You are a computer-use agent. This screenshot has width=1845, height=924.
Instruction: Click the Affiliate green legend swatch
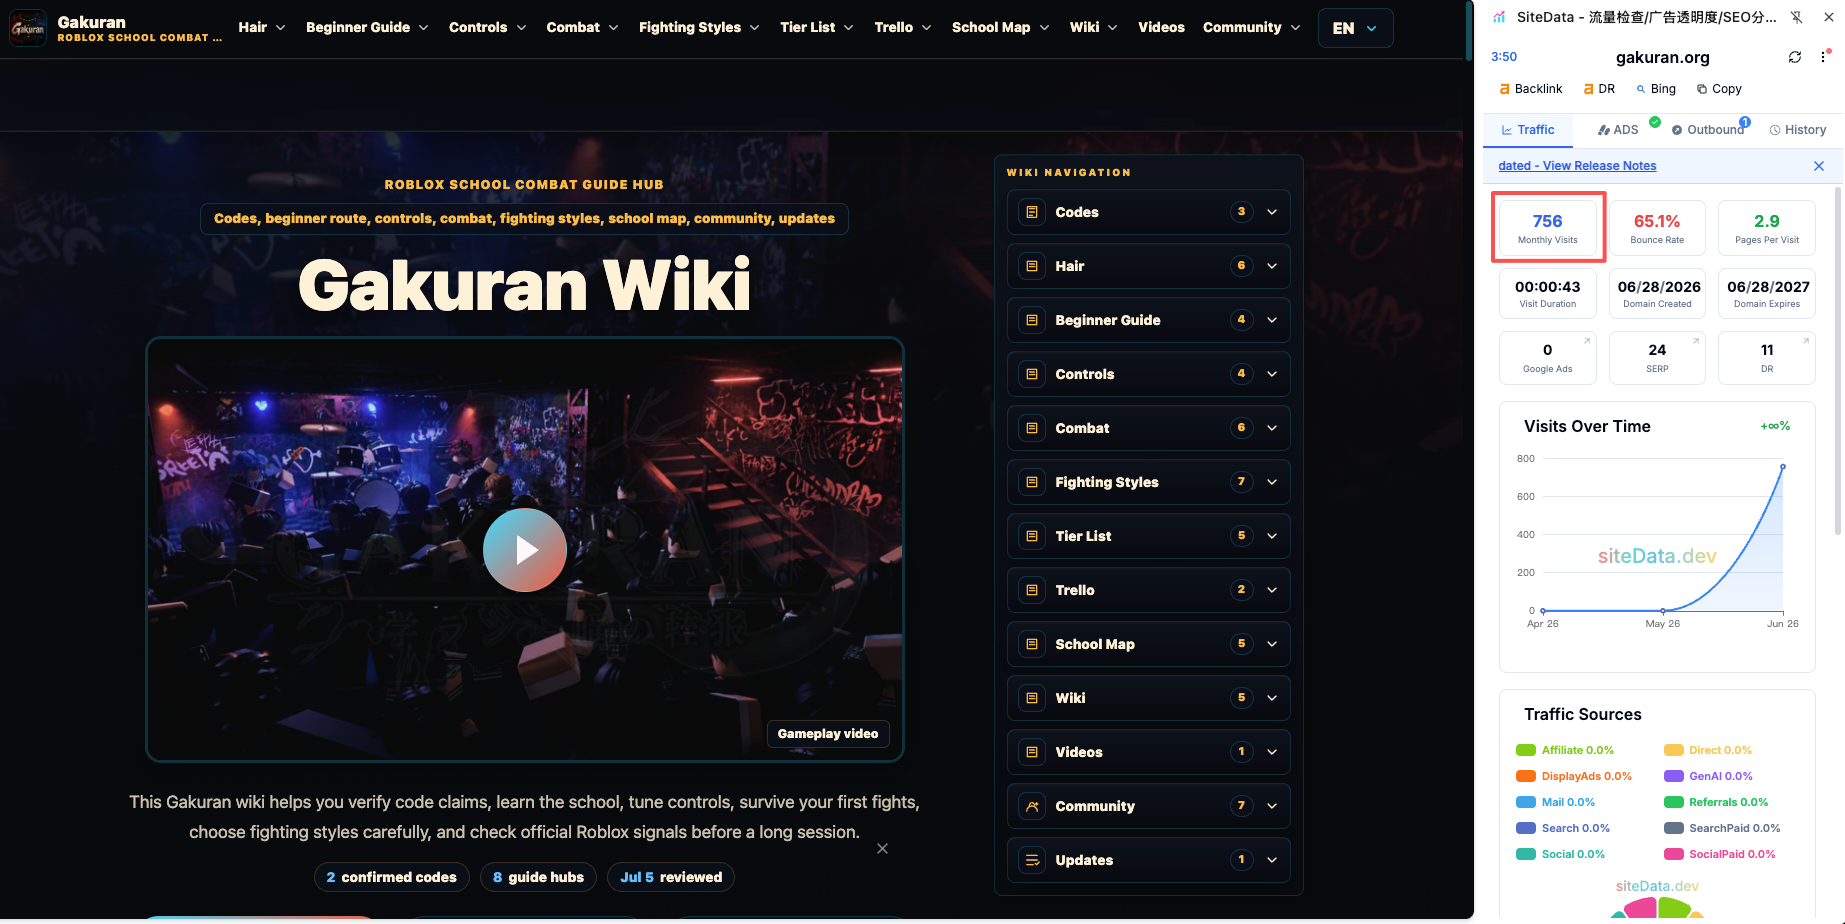click(1526, 750)
